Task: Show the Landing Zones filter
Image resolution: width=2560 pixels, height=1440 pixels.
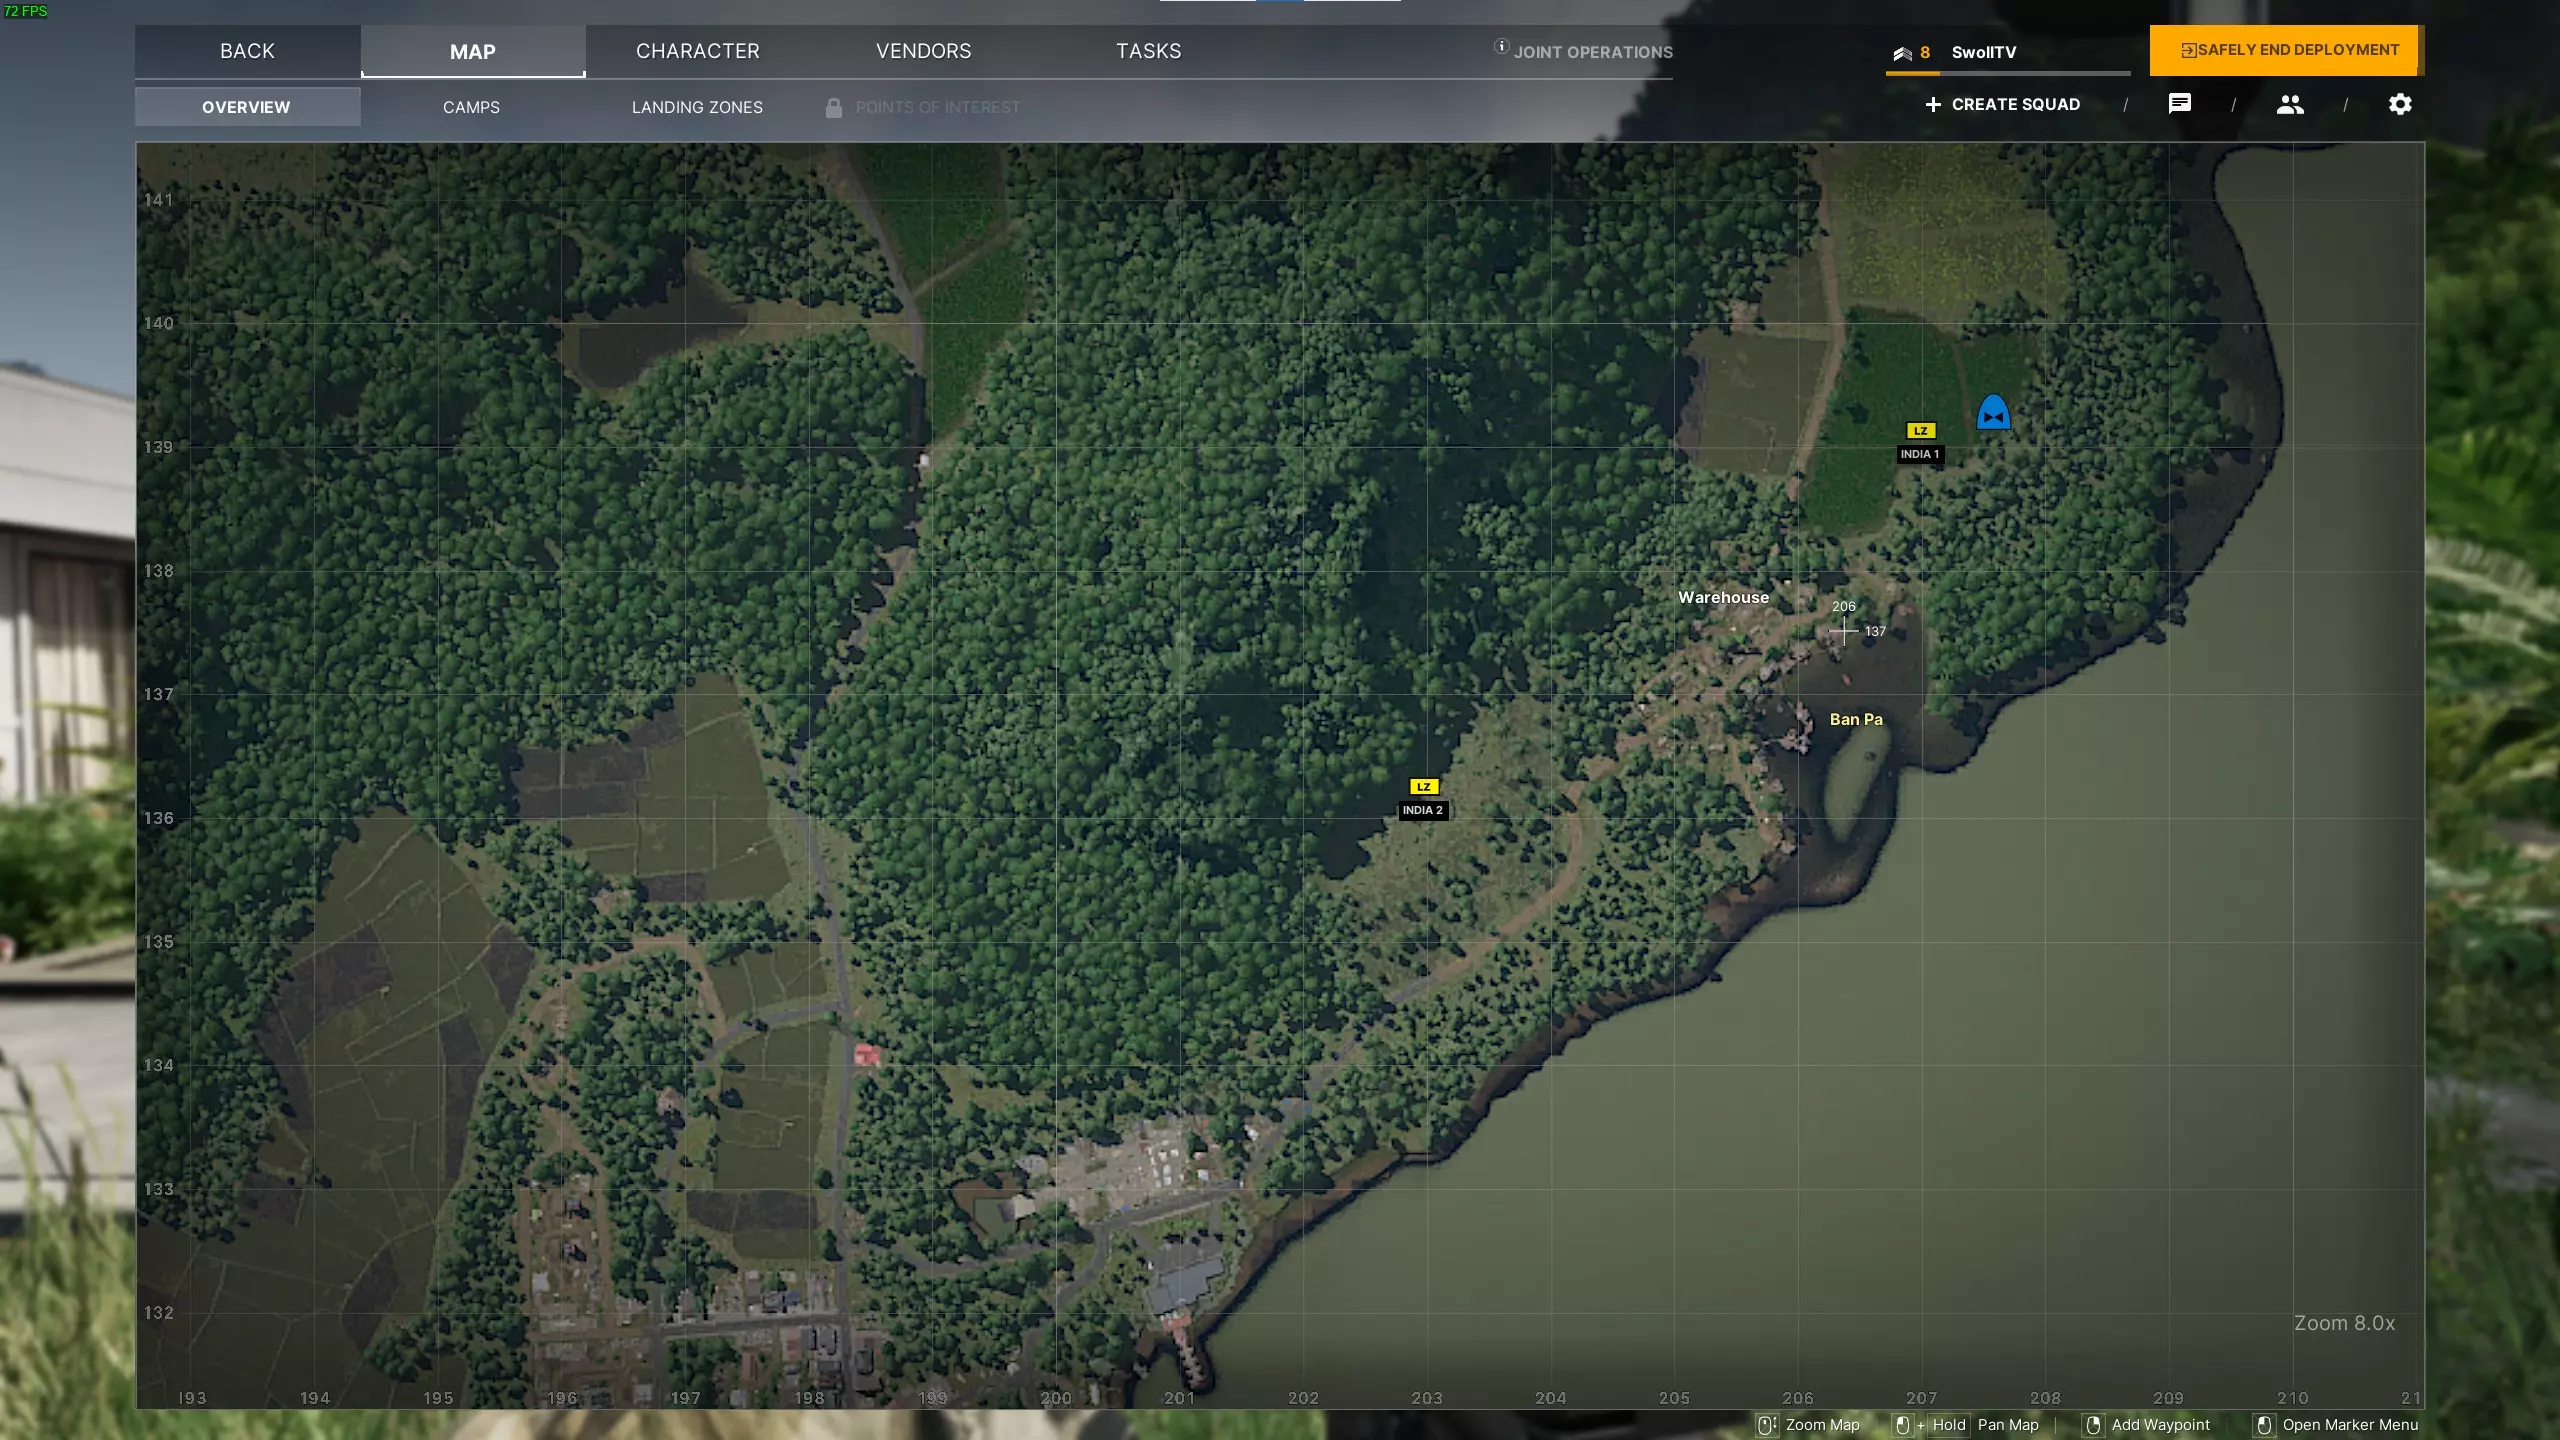Action: [x=697, y=107]
